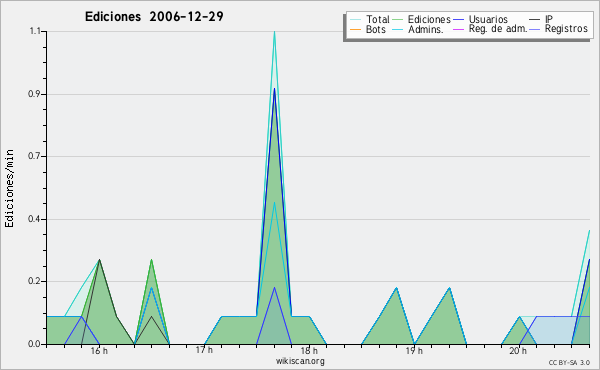The width and height of the screenshot is (600, 370).
Task: Click the 0.2 y-axis value
Action: click(34, 281)
